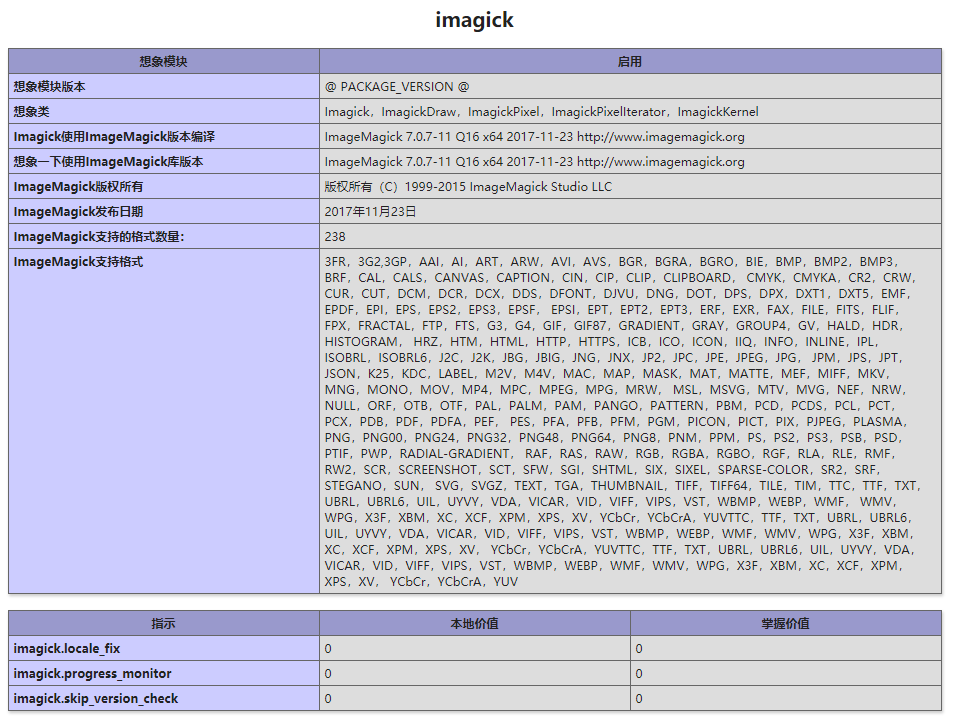Click "PATTERN" in the formats list
The image size is (954, 726).
pos(677,405)
